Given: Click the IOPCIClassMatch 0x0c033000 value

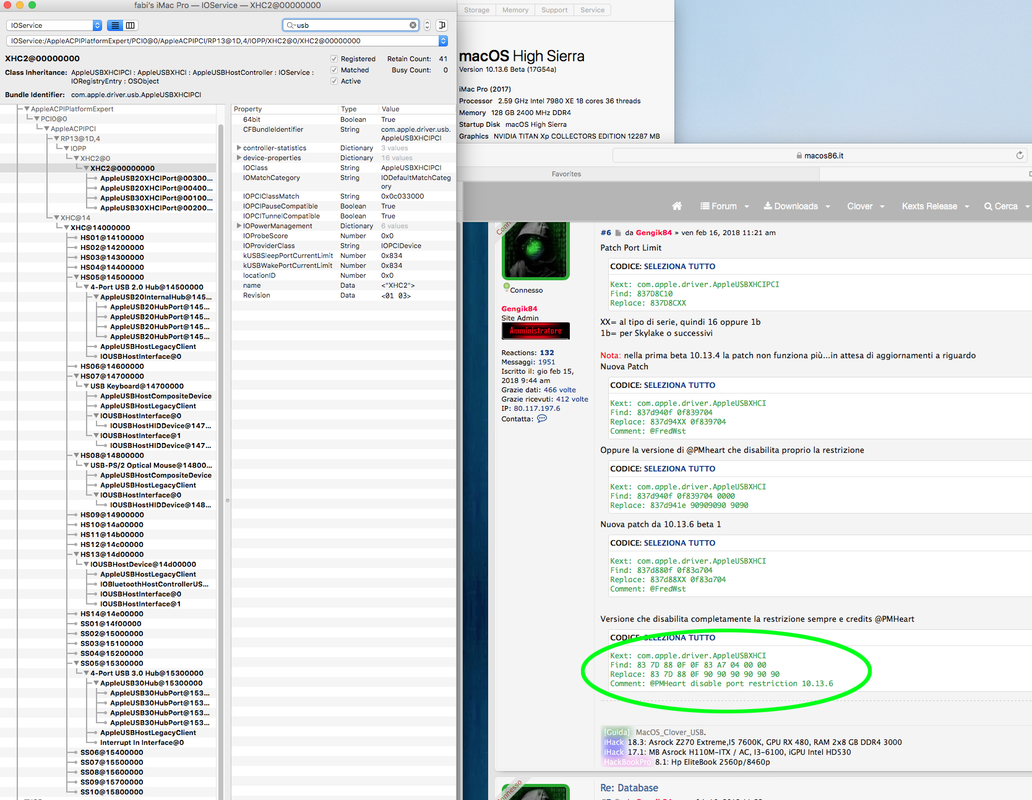Looking at the screenshot, I should [x=402, y=196].
